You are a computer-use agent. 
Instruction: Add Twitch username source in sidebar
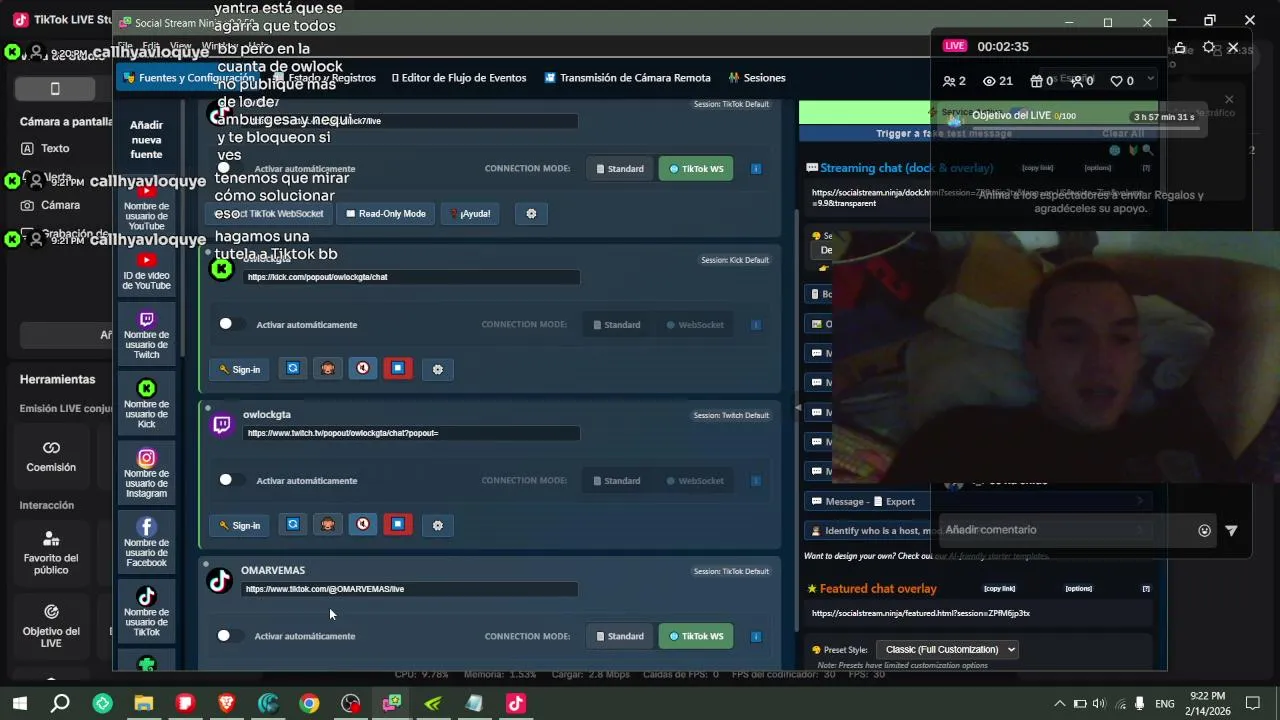(146, 335)
